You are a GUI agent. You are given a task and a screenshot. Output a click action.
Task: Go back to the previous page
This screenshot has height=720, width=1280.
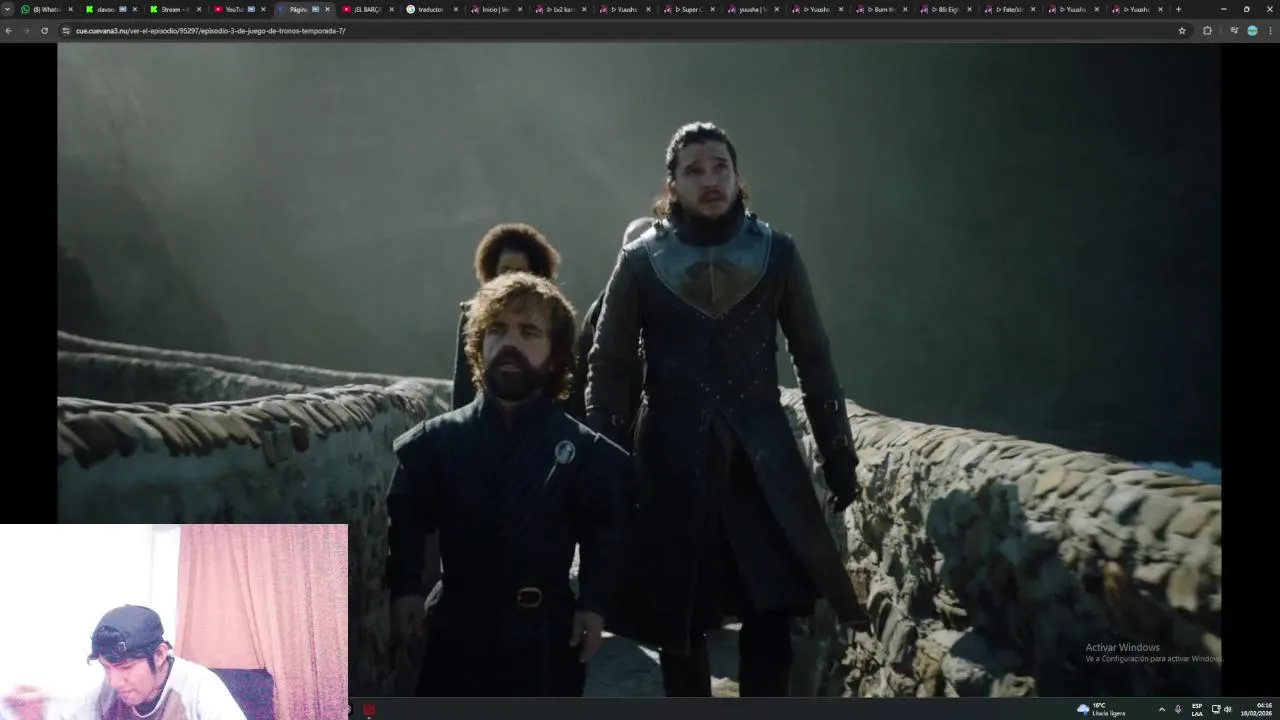(8, 31)
